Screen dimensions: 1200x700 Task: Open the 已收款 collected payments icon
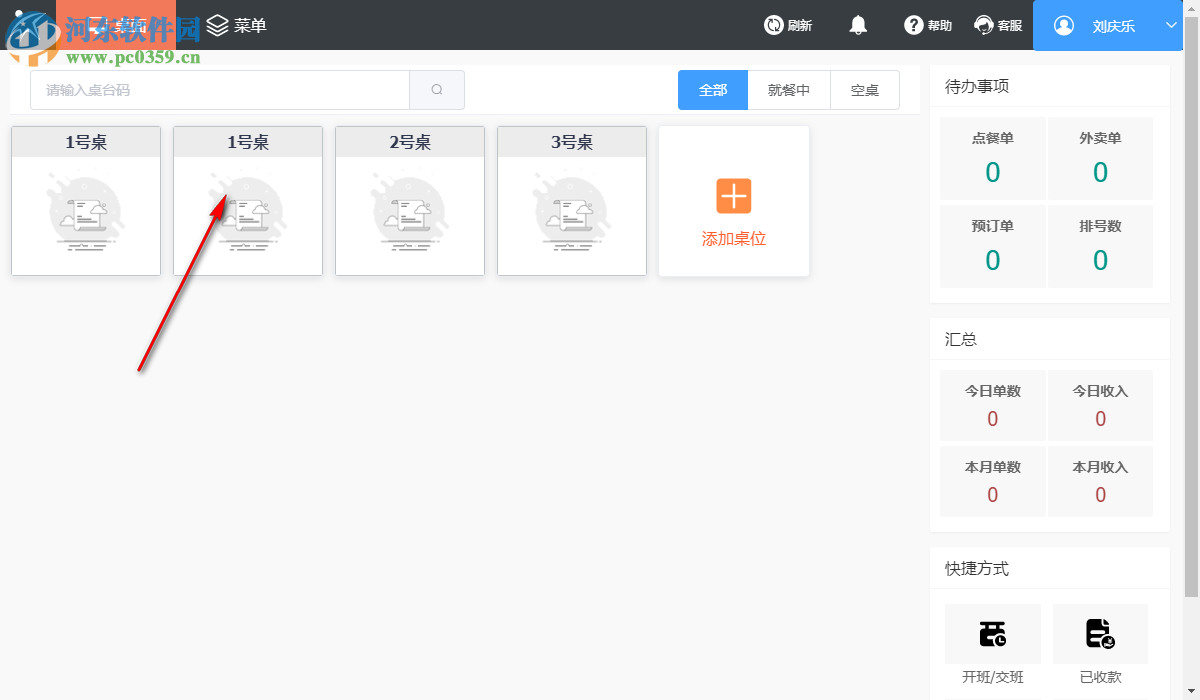pyautogui.click(x=1100, y=633)
